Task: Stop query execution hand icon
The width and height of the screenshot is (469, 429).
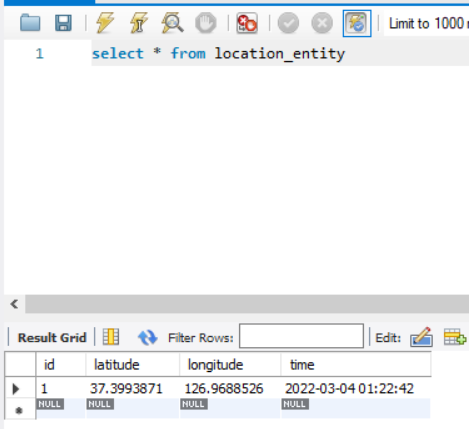Action: click(x=206, y=23)
